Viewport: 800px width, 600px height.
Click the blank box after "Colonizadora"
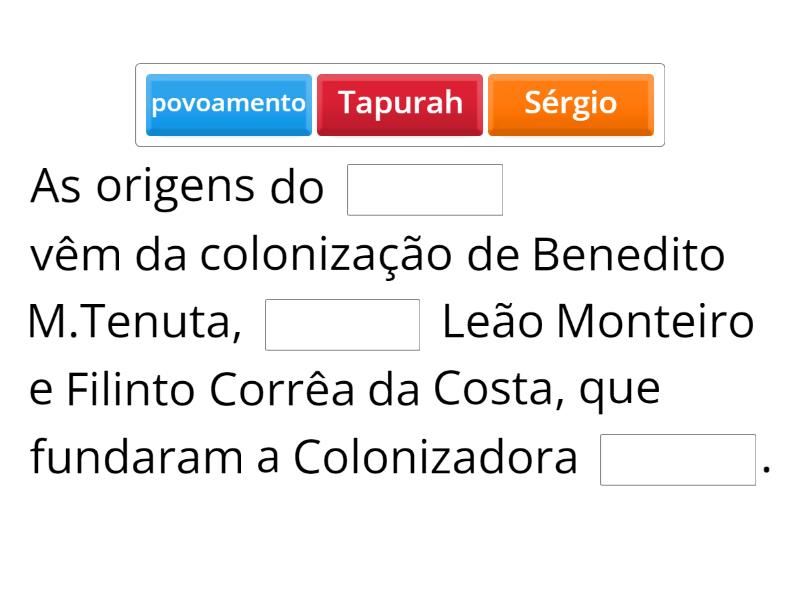(x=677, y=460)
